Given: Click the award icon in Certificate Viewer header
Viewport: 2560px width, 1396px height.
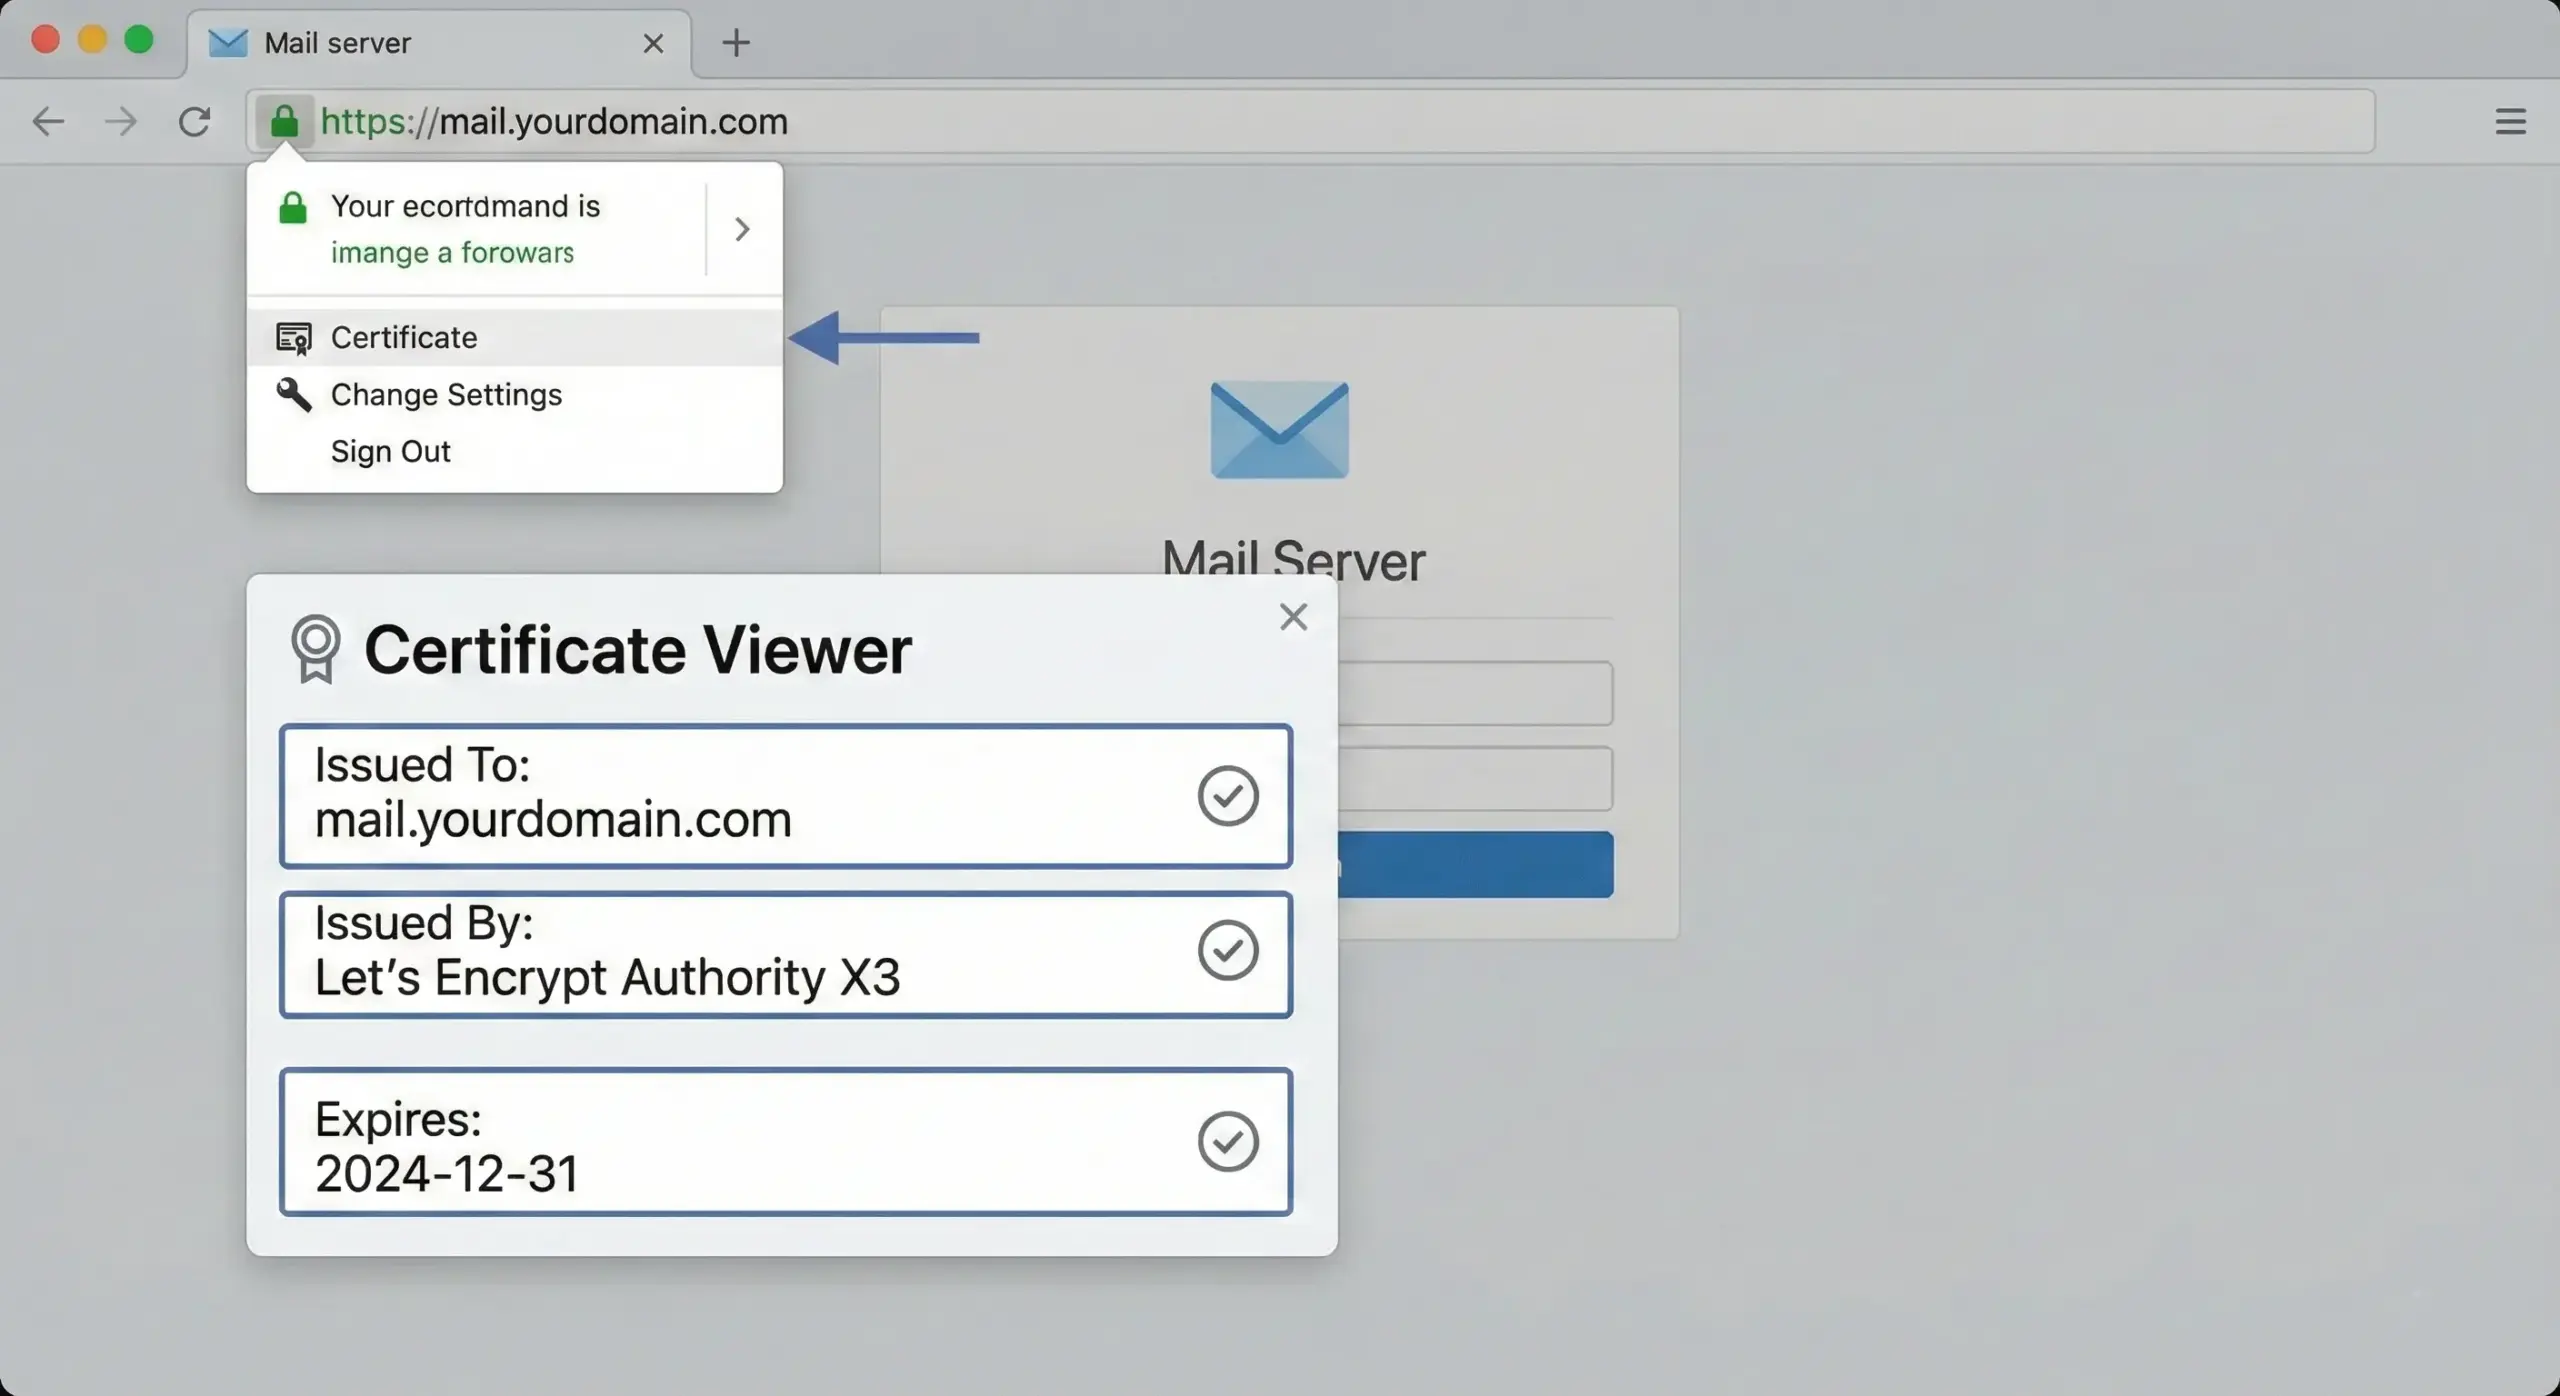Looking at the screenshot, I should (315, 649).
